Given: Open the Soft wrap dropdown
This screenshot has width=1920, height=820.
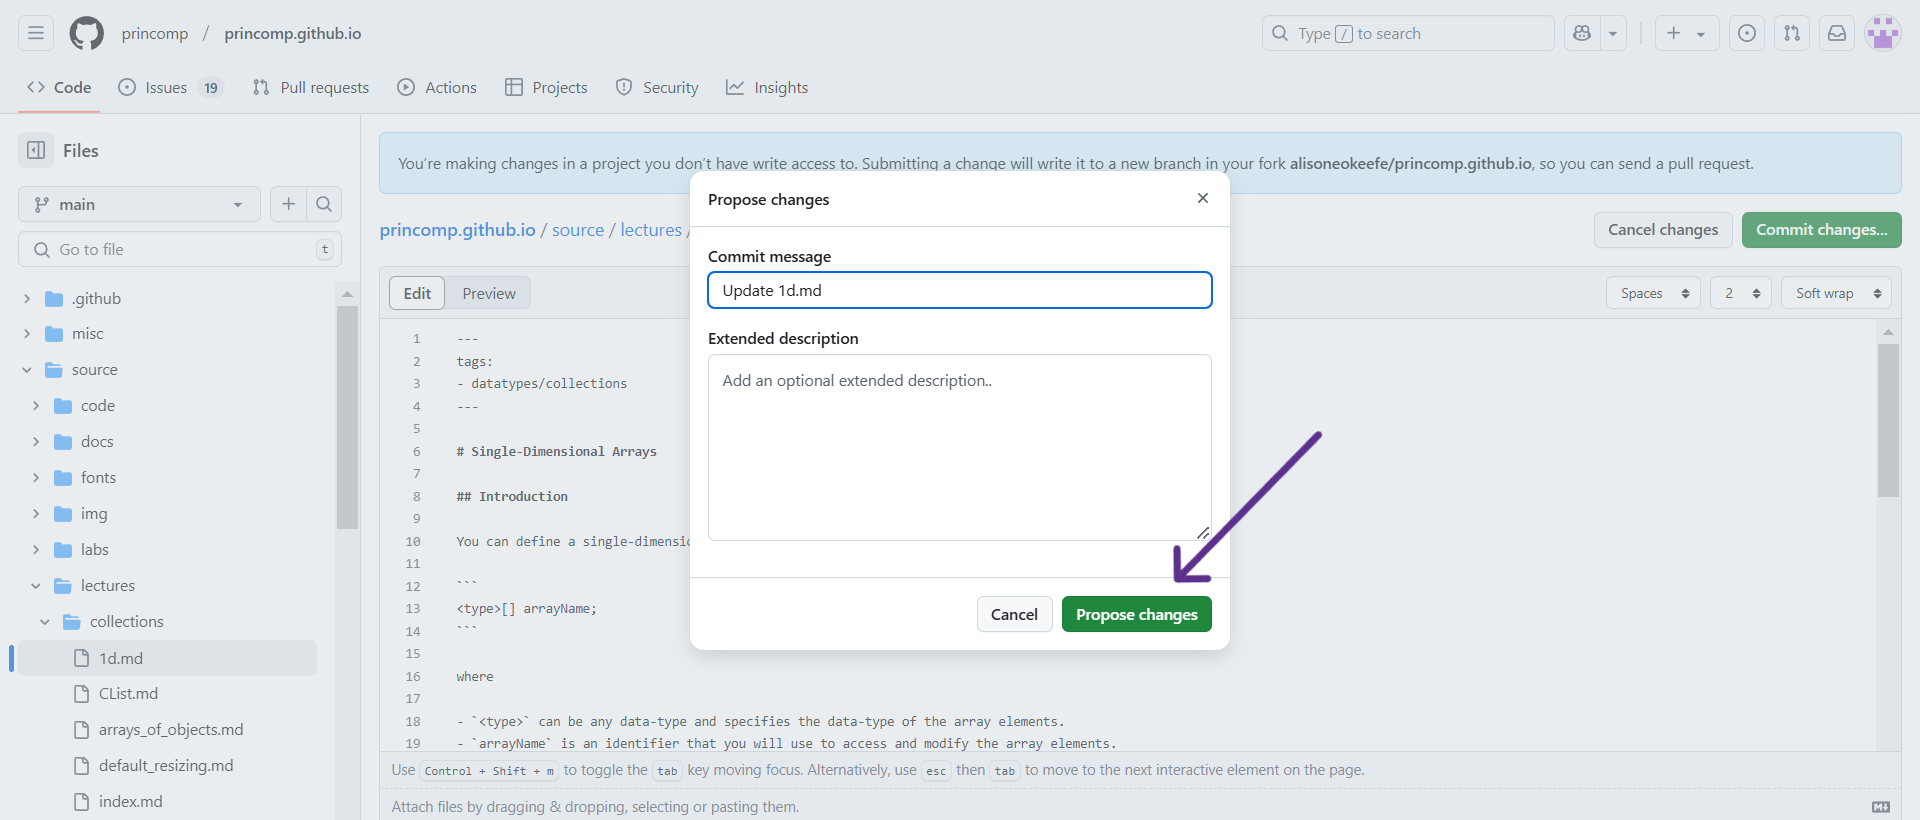Looking at the screenshot, I should pos(1837,293).
